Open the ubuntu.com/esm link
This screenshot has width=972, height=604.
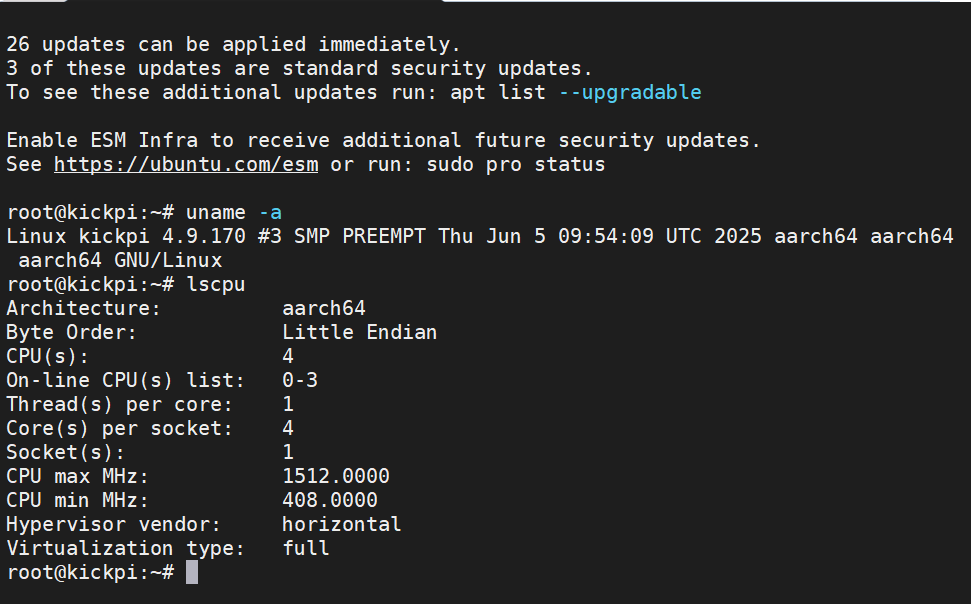[186, 164]
